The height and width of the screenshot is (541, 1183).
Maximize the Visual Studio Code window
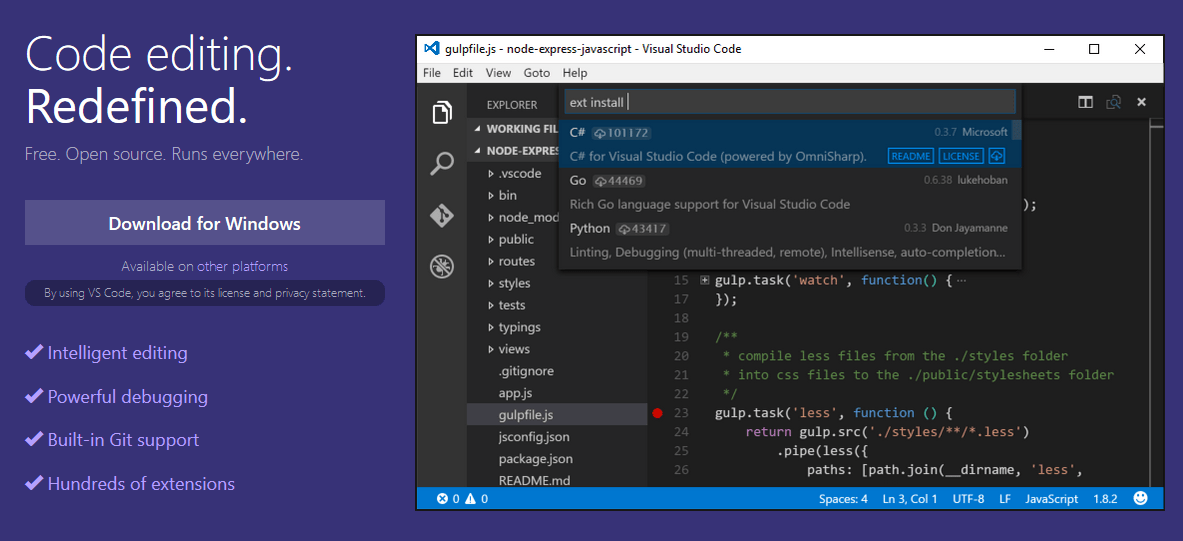1093,49
